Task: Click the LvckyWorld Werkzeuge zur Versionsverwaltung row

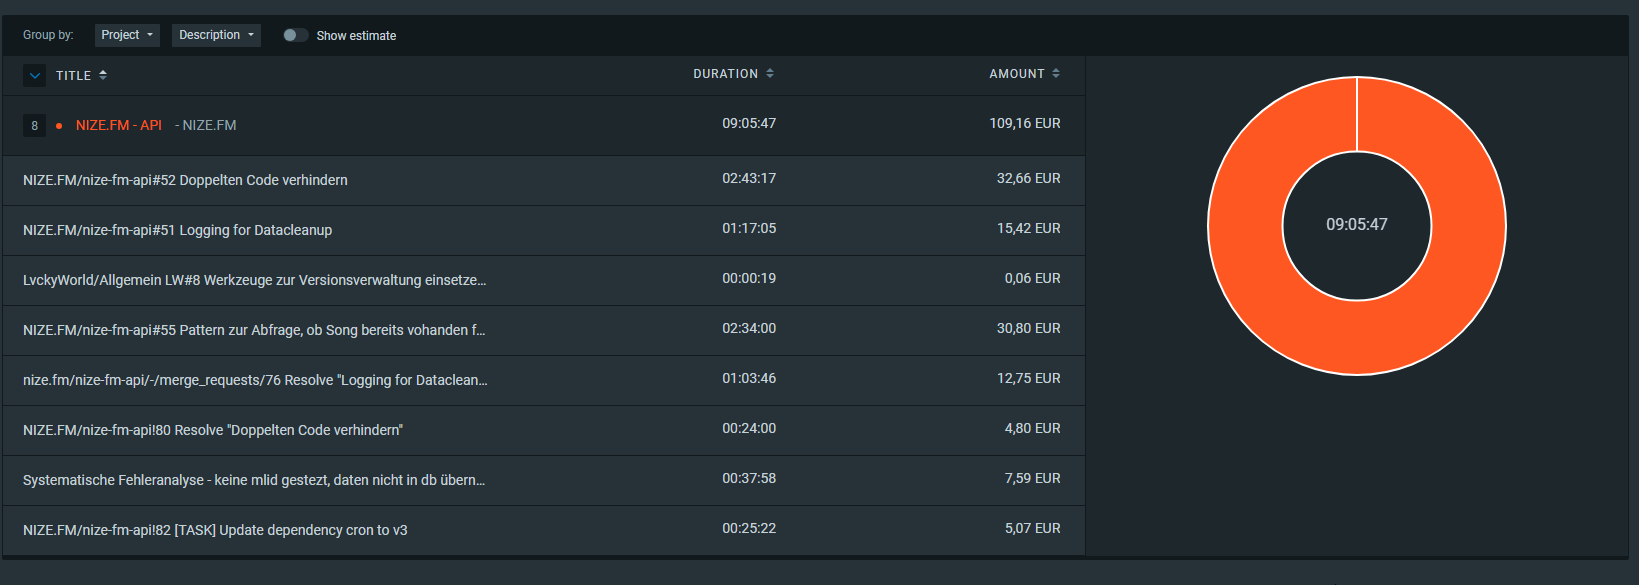Action: (x=254, y=280)
